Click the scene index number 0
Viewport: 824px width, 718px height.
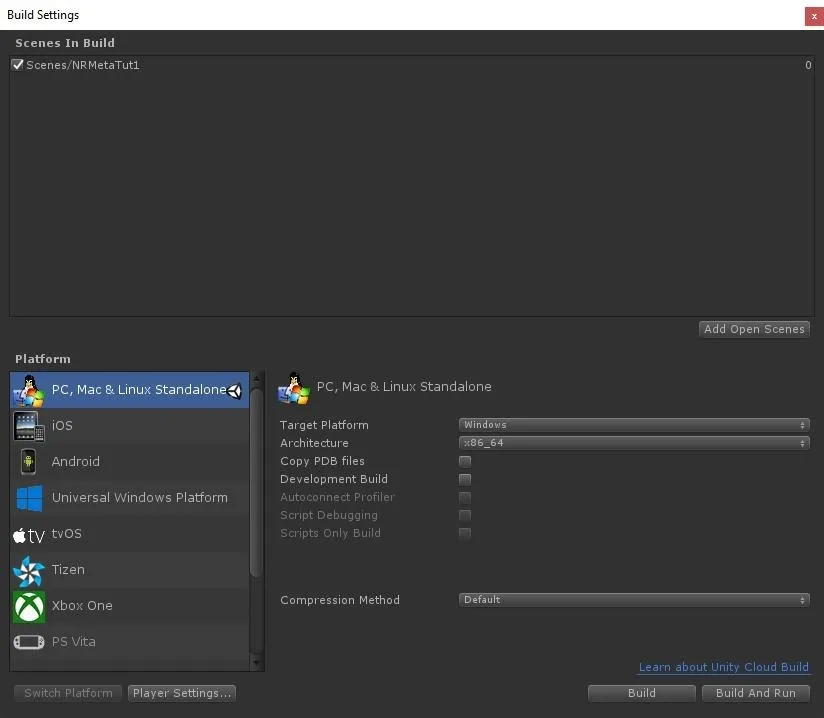pyautogui.click(x=808, y=65)
